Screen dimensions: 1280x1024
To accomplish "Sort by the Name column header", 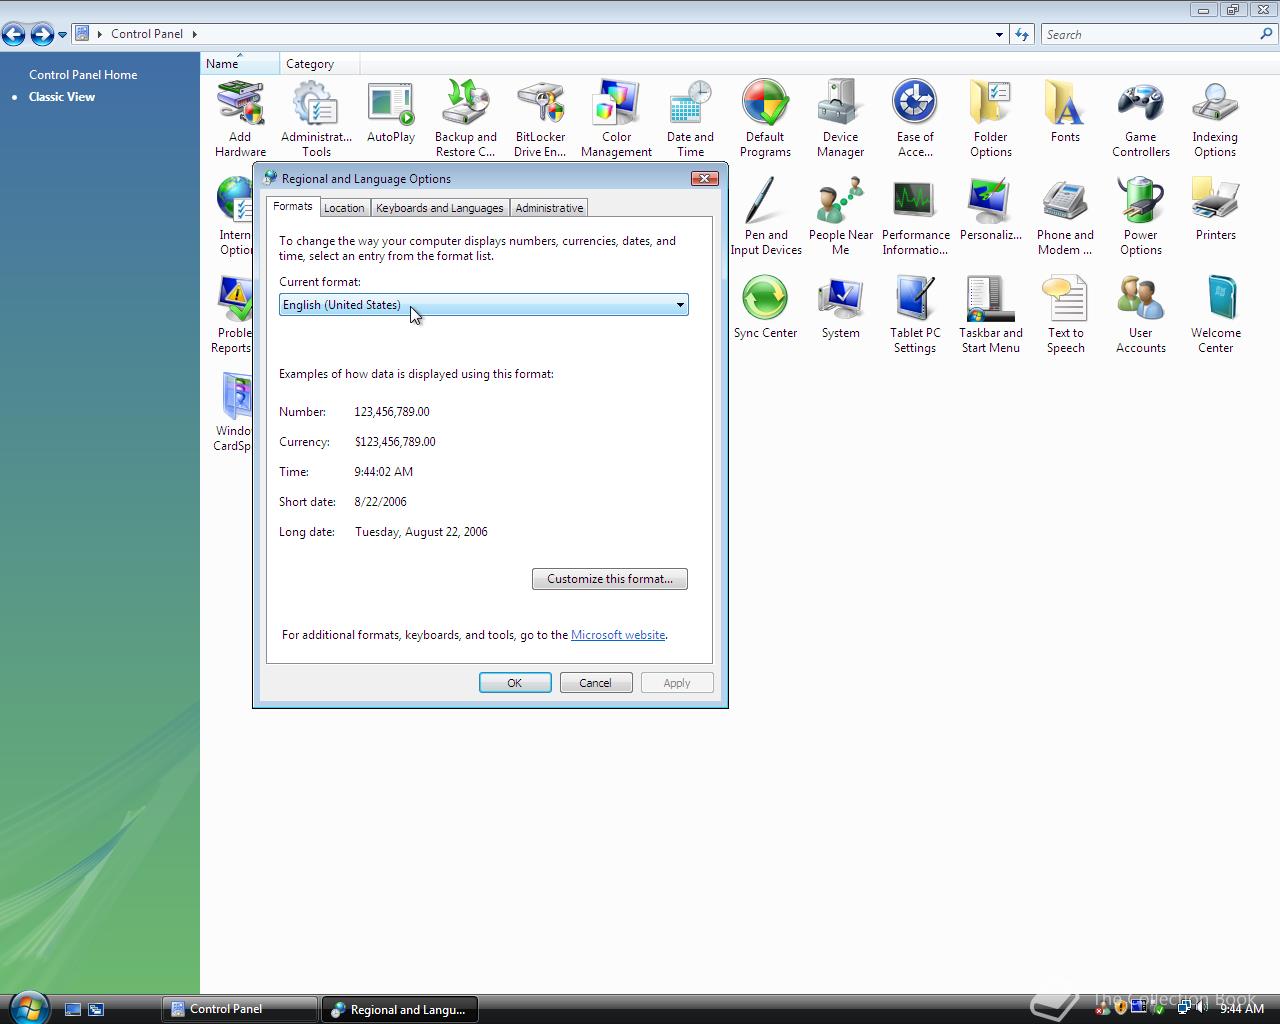I will (240, 64).
